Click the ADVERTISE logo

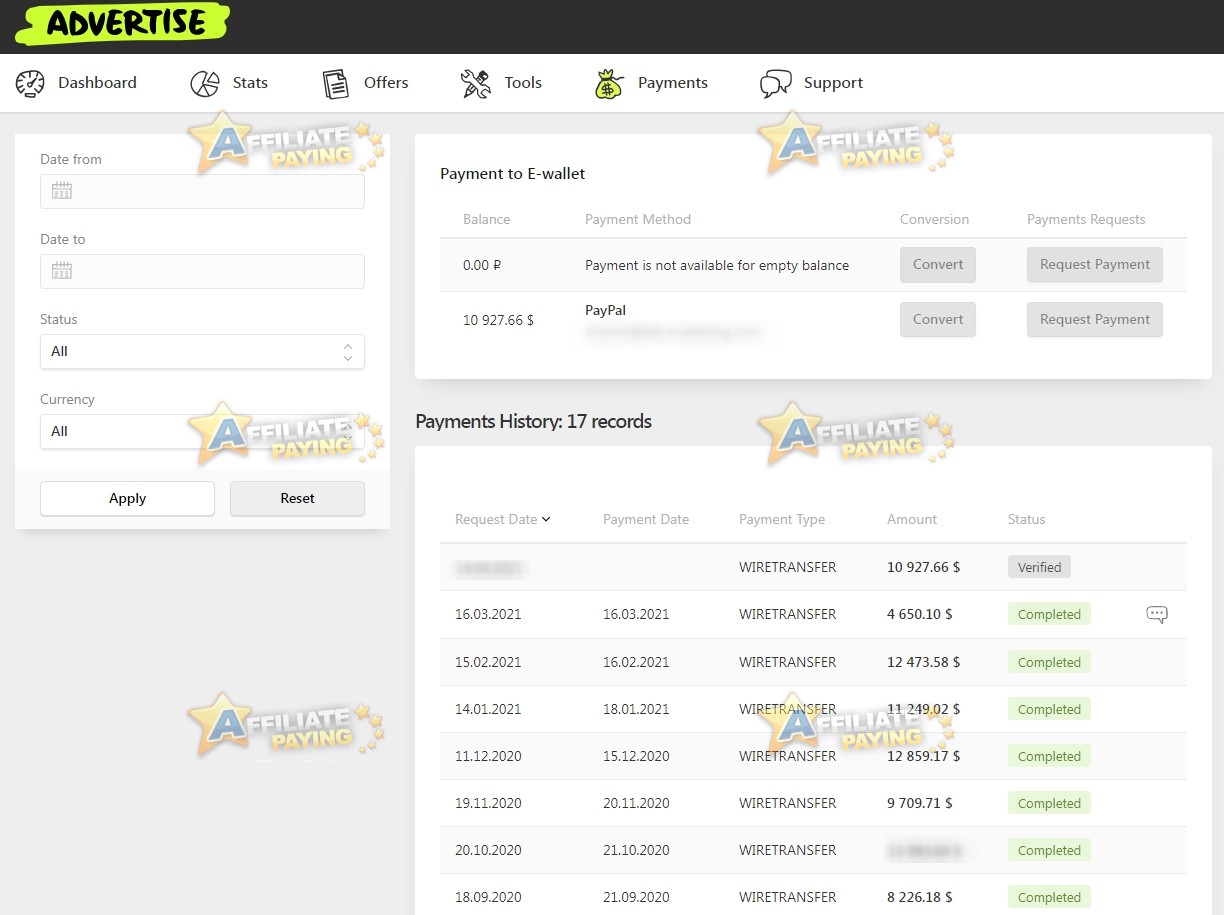(x=123, y=23)
